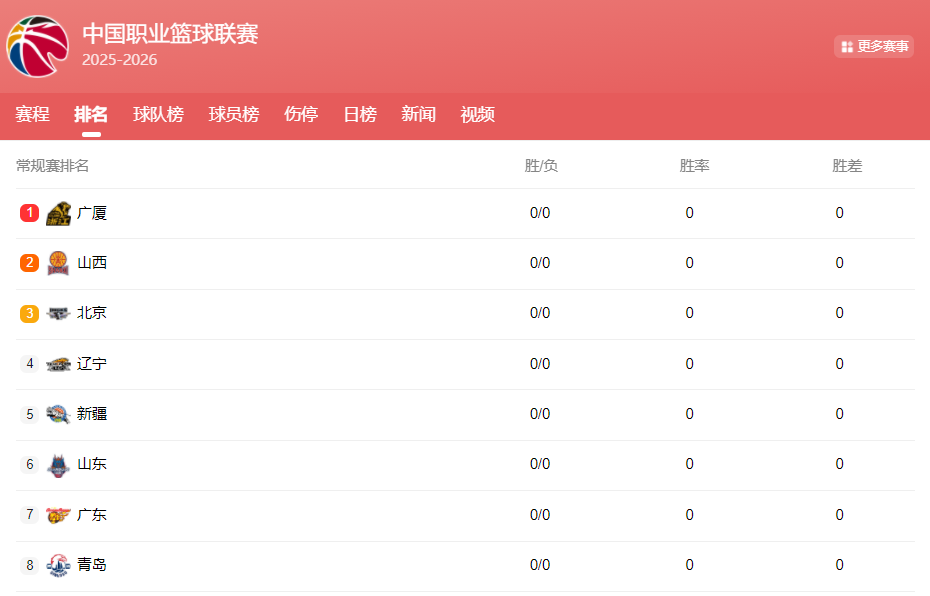Viewport: 930px width, 596px height.
Task: Click the 新疆 team logo
Action: pos(57,413)
